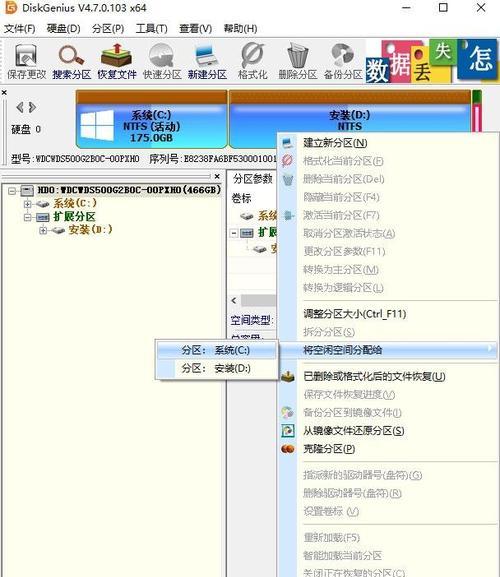Collapse the HD0 disk tree node
This screenshot has width=500, height=577.
[x=12, y=191]
